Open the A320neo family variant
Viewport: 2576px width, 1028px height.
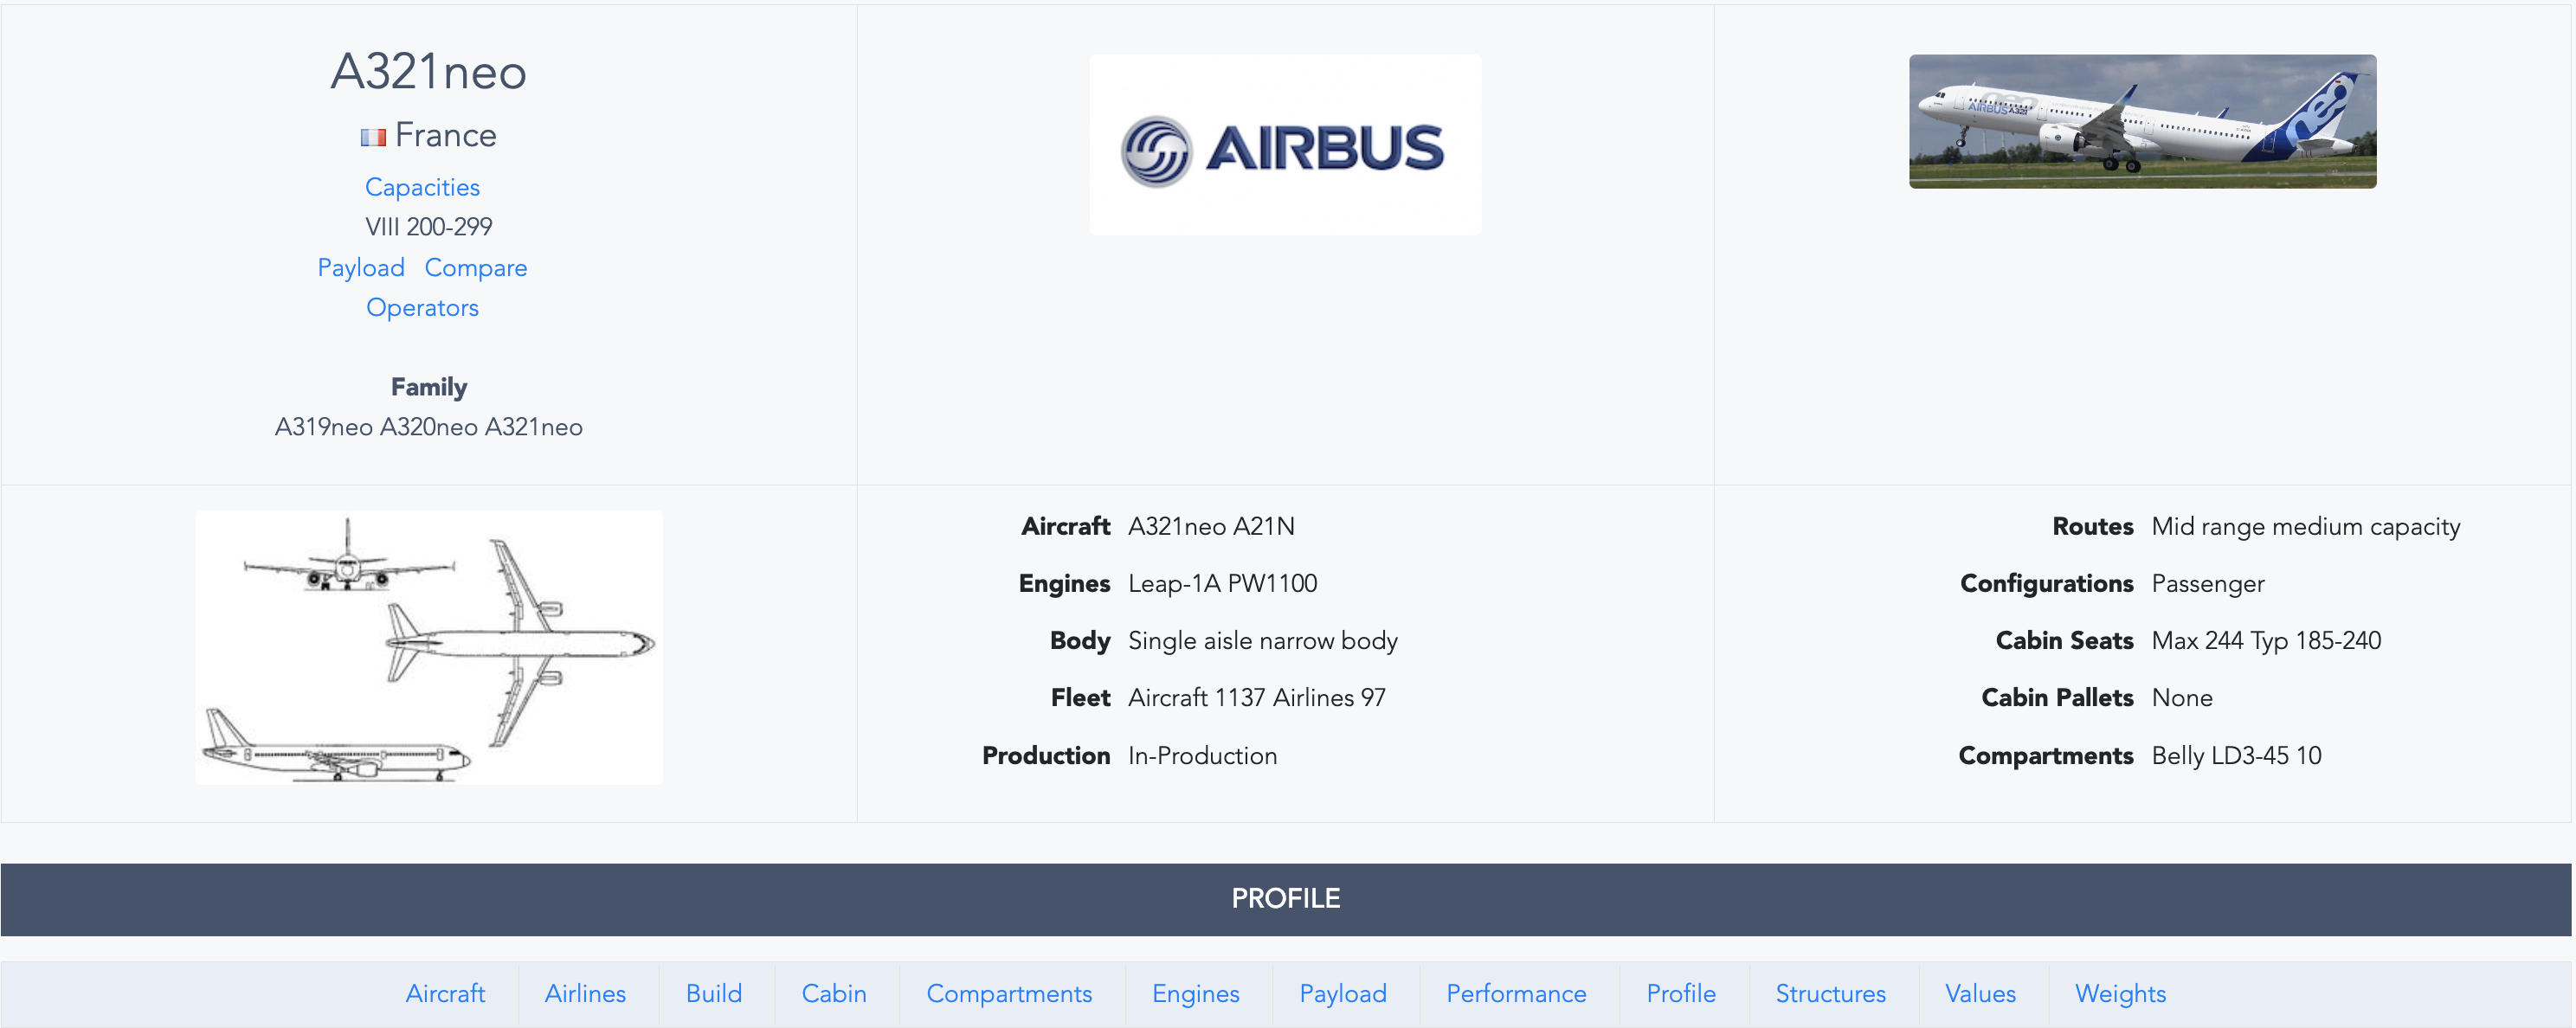[428, 427]
